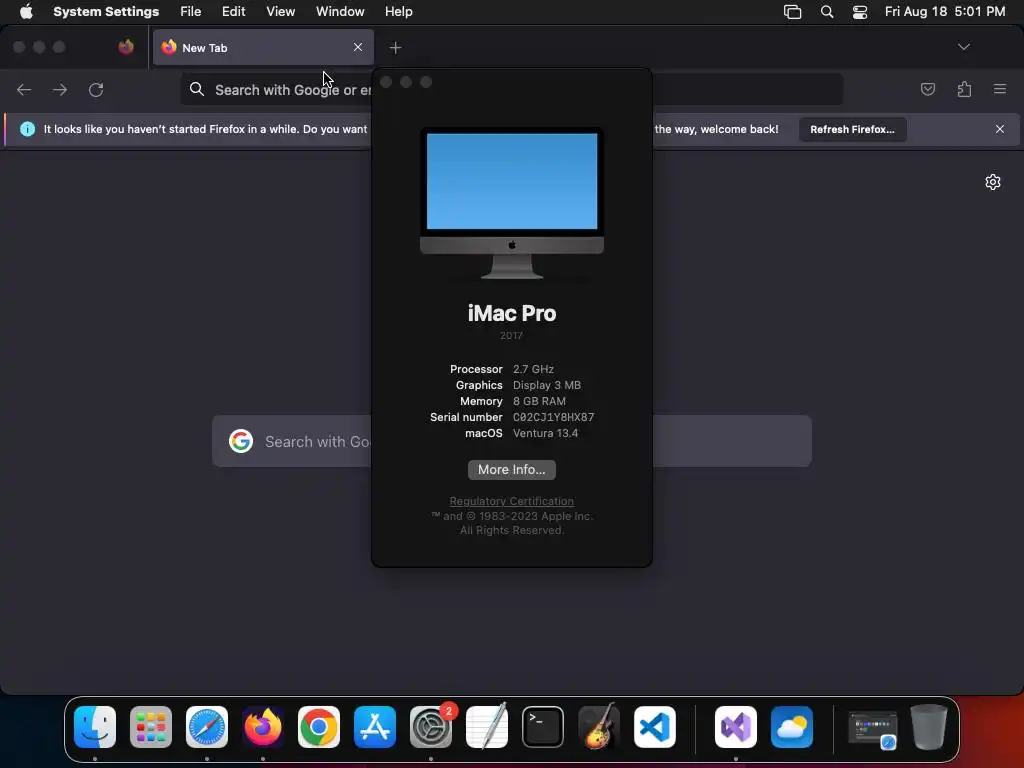This screenshot has width=1024, height=768.
Task: Open the View menu
Action: [x=280, y=11]
